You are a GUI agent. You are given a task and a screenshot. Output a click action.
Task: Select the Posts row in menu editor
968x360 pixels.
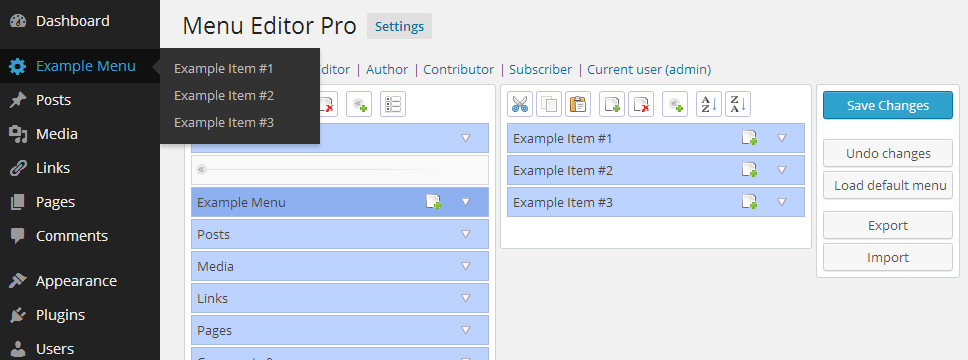[340, 234]
